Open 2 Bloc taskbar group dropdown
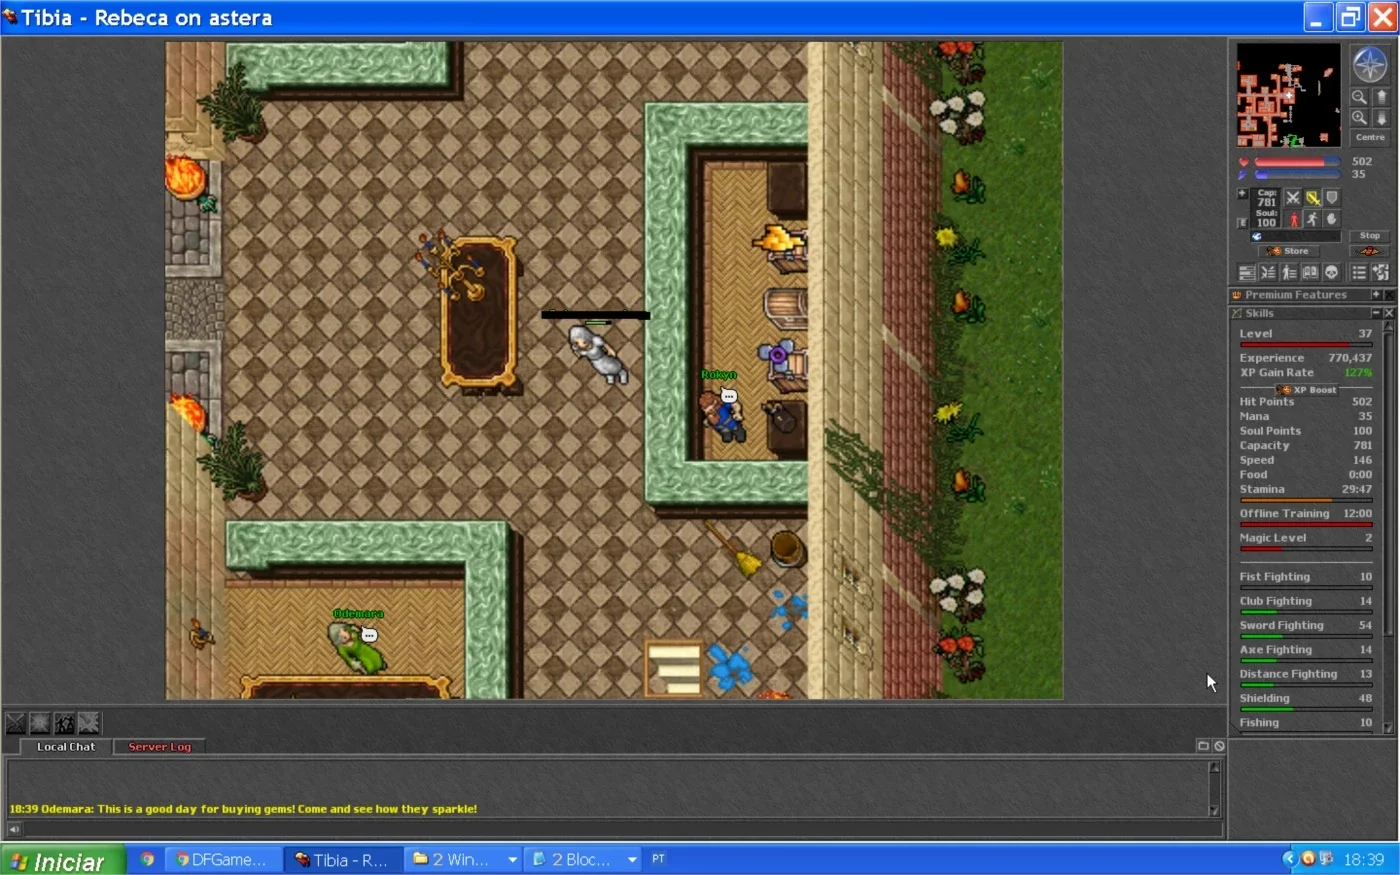The height and width of the screenshot is (875, 1400). pos(631,859)
